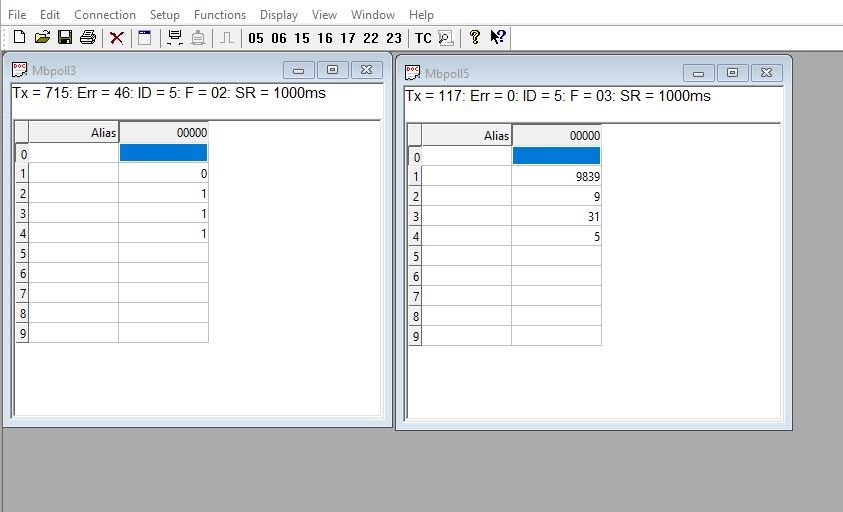Click the red X delete icon
Viewport: 843px width, 512px height.
(x=117, y=38)
